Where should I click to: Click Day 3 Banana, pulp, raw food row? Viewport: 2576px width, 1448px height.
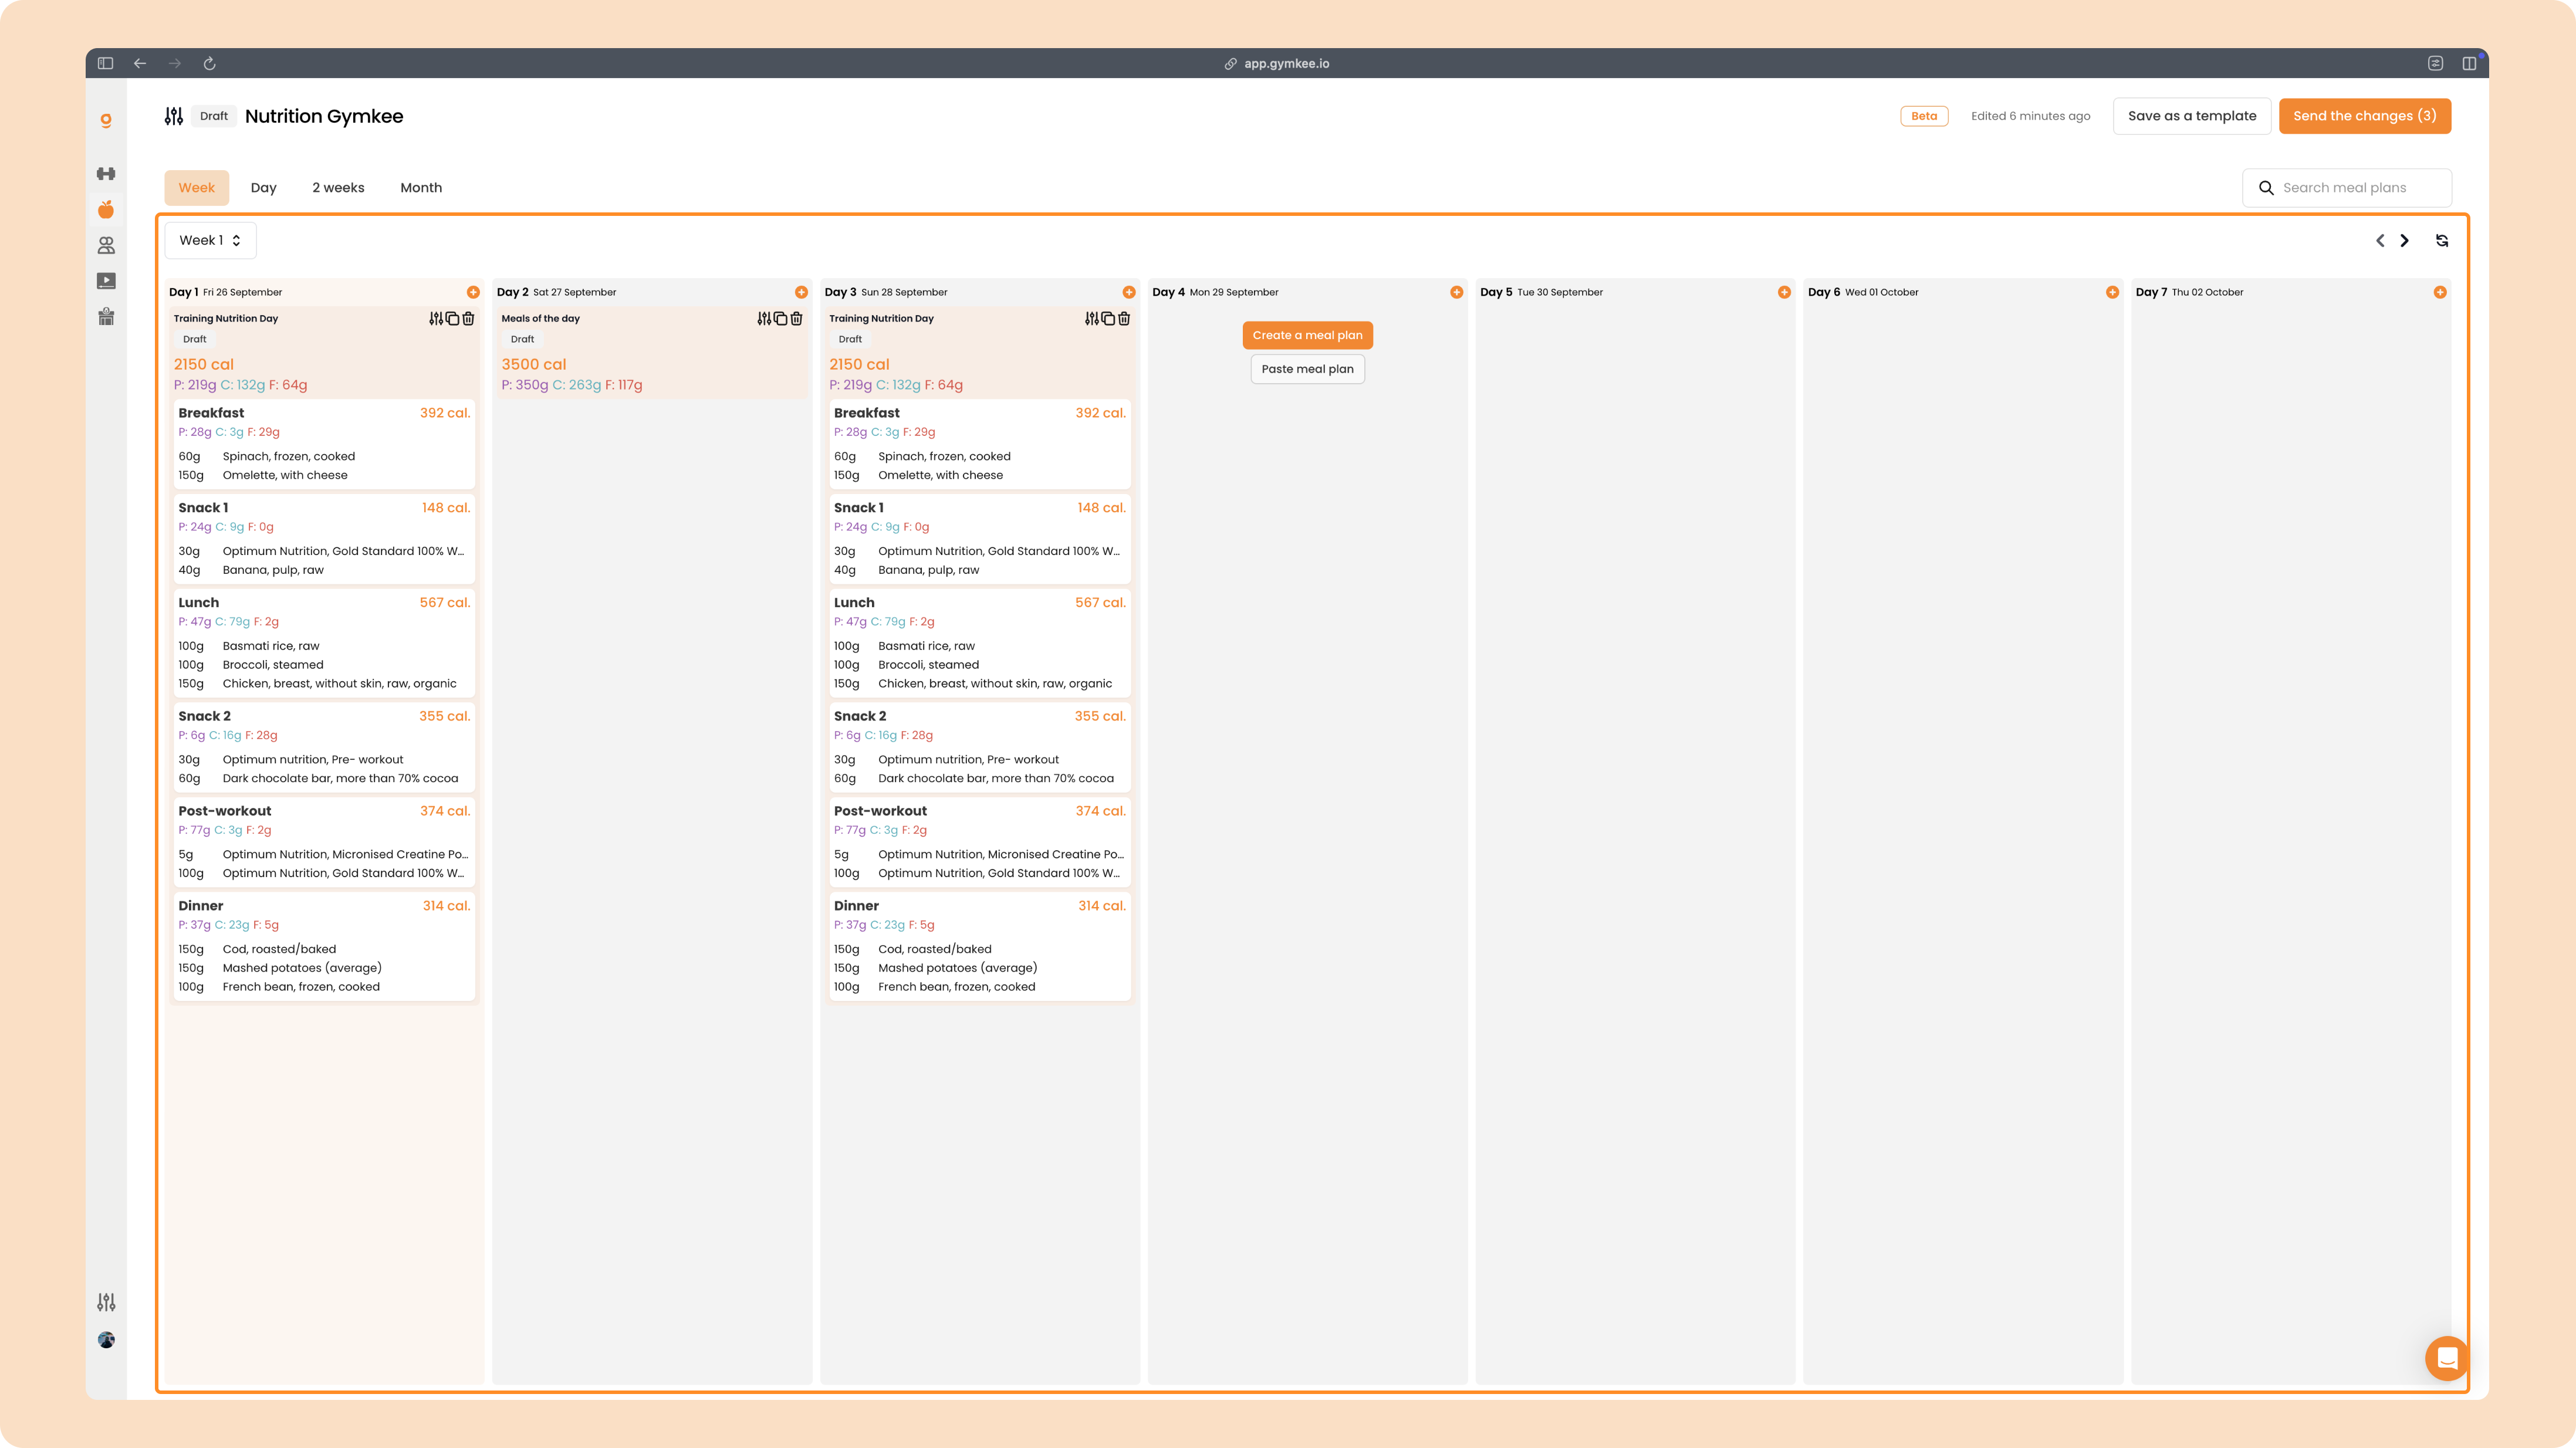tap(980, 570)
